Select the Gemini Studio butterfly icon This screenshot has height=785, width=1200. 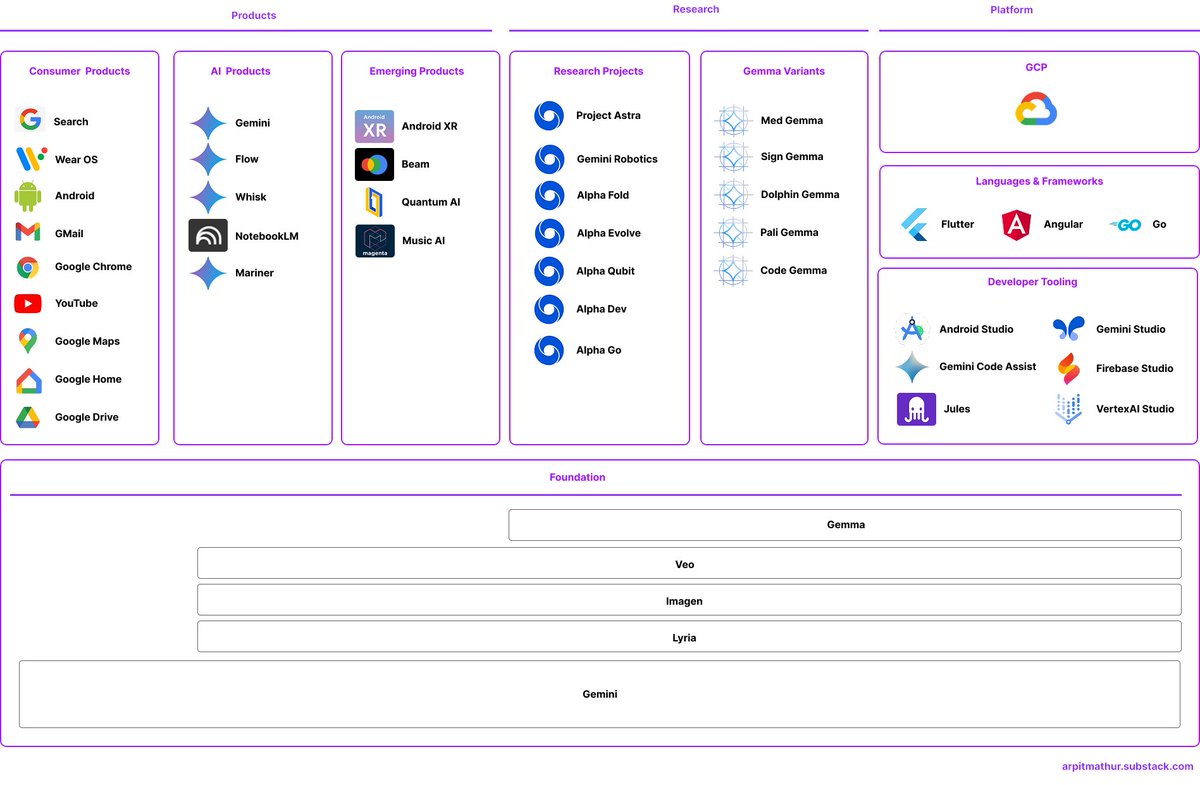pyautogui.click(x=1068, y=329)
